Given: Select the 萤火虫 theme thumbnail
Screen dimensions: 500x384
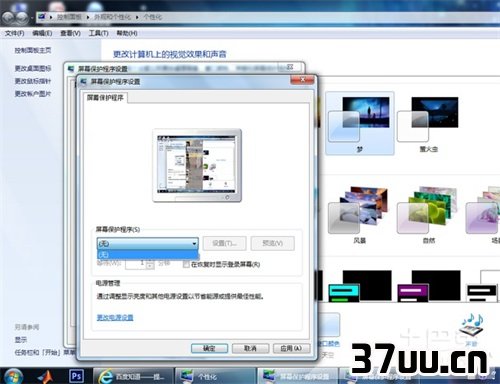Looking at the screenshot, I should coord(428,123).
